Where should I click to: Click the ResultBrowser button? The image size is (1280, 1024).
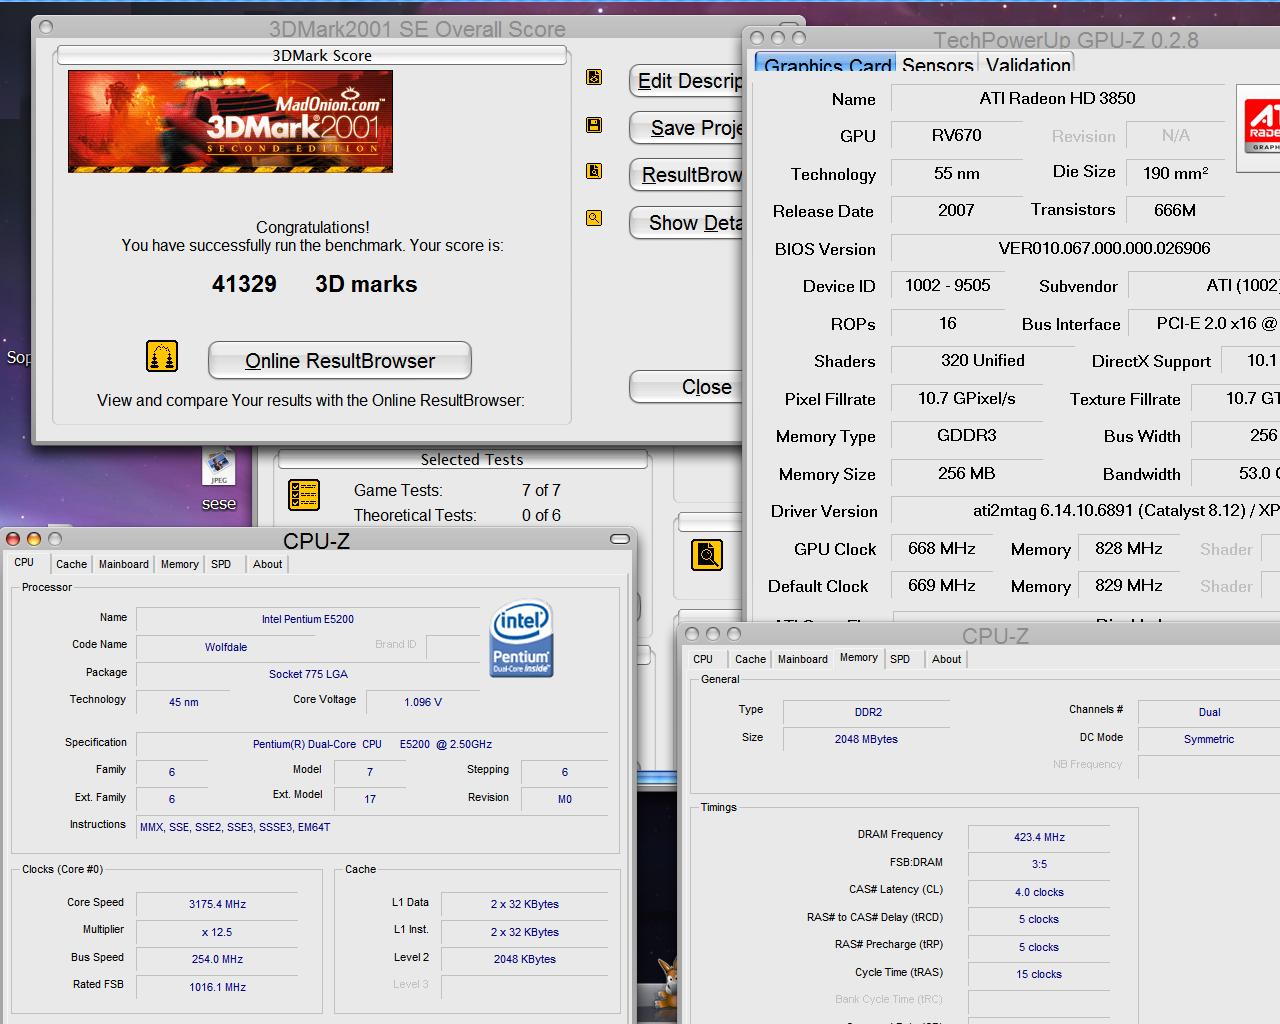coord(686,175)
